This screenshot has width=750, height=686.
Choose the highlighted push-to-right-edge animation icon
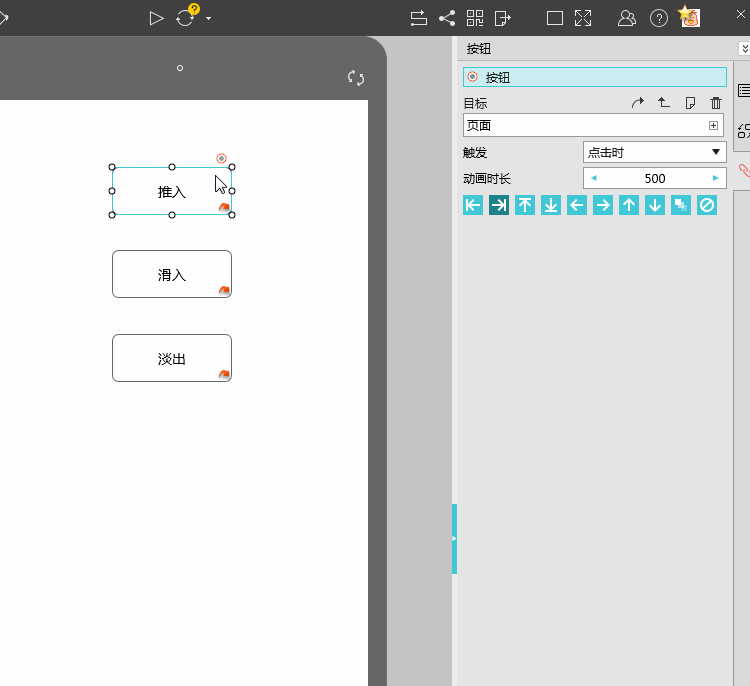499,205
